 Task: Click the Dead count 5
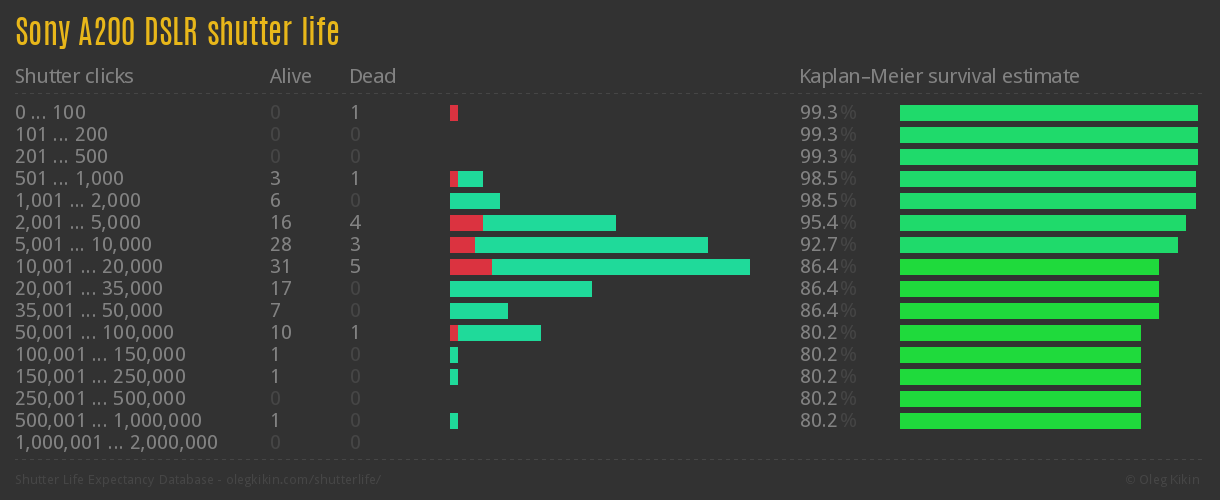coord(355,266)
